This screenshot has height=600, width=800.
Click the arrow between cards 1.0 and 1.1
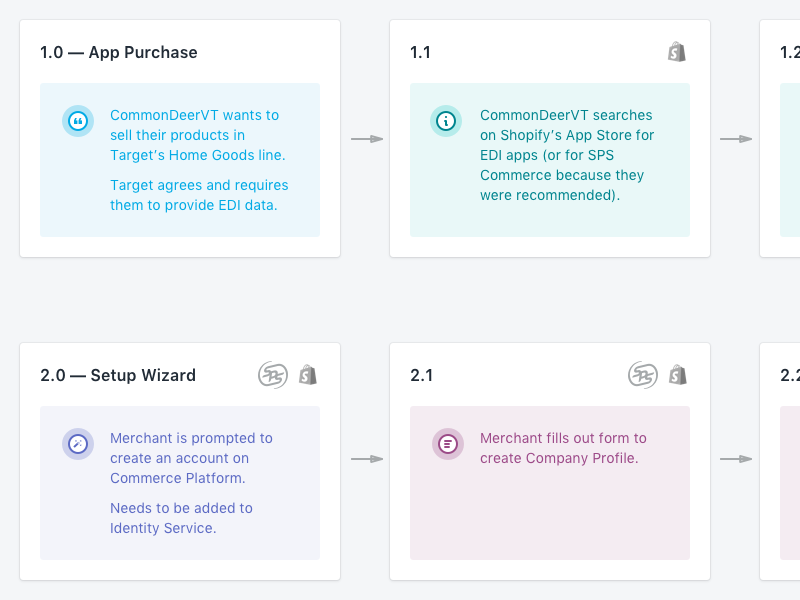(x=367, y=139)
